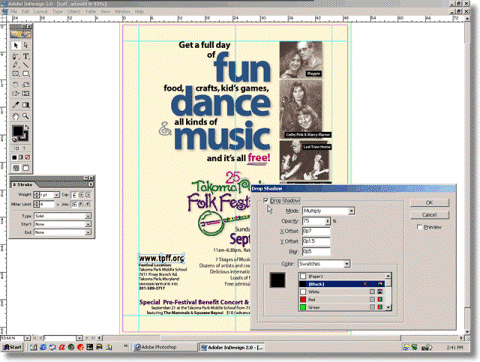Click Cancel in Drop Shadow dialog
The height and width of the screenshot is (362, 480).
pos(429,215)
